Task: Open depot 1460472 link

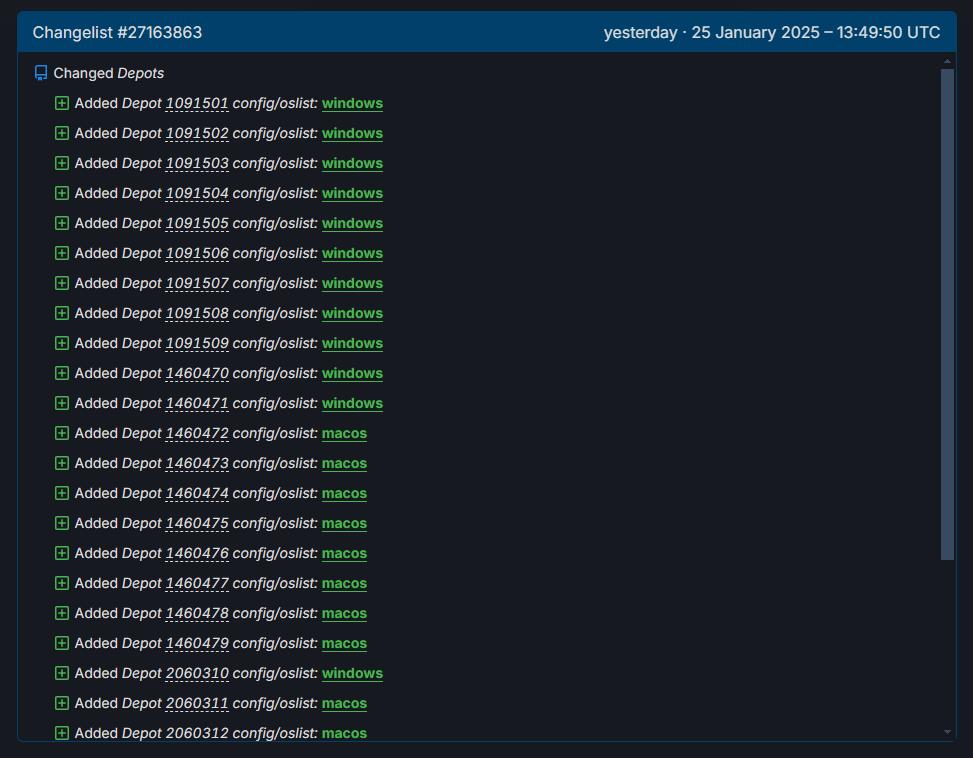Action: pyautogui.click(x=197, y=434)
